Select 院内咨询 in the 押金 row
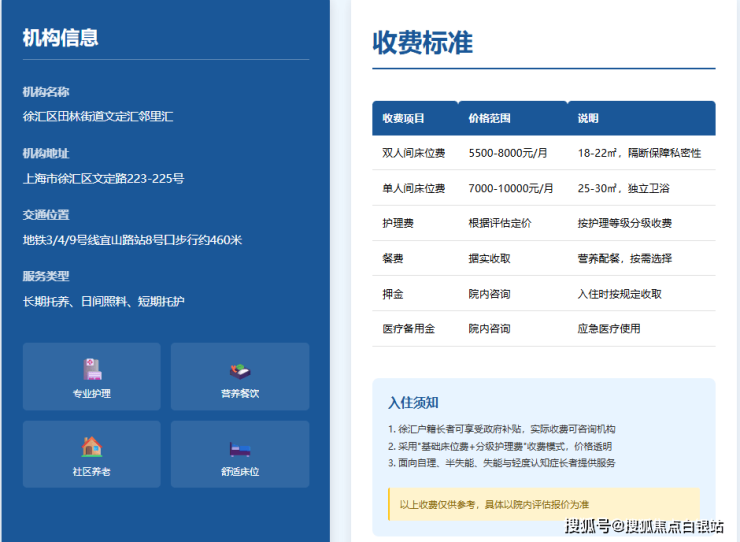 tap(489, 294)
